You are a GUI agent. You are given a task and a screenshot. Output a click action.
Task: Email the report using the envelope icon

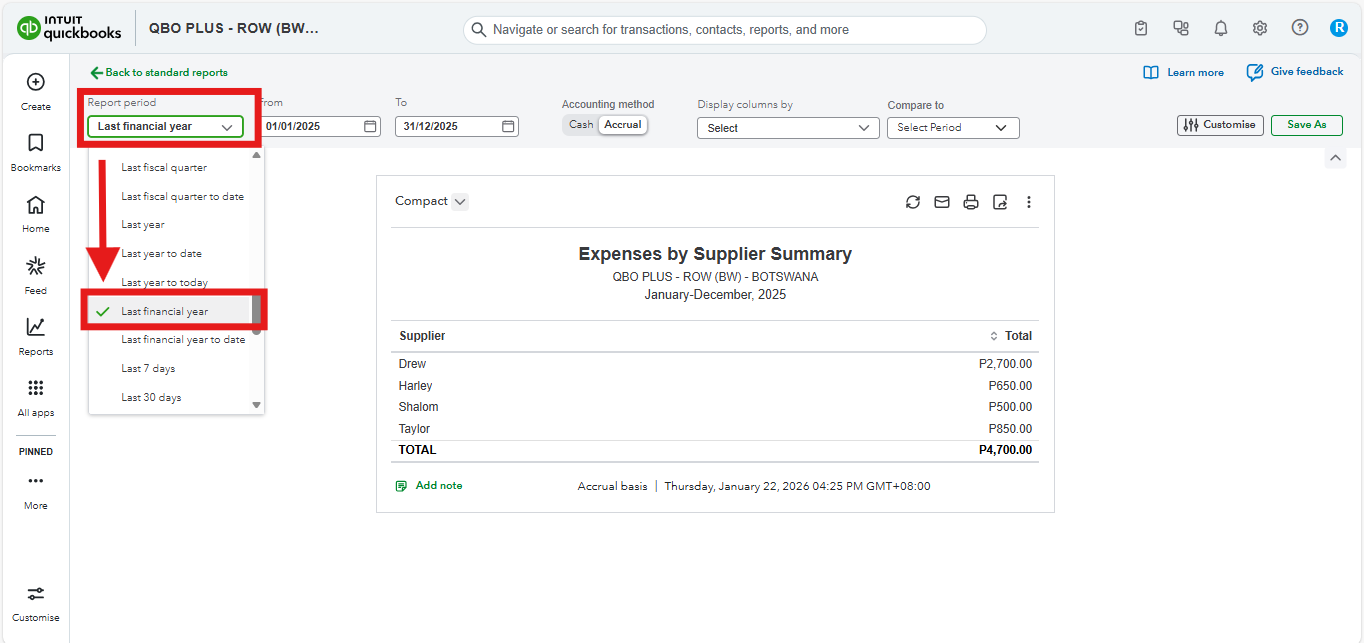(941, 202)
